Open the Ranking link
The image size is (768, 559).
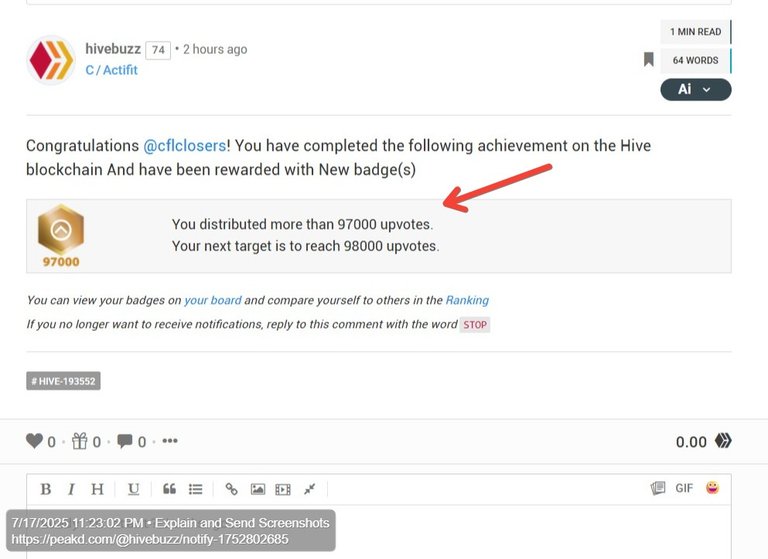(x=467, y=300)
